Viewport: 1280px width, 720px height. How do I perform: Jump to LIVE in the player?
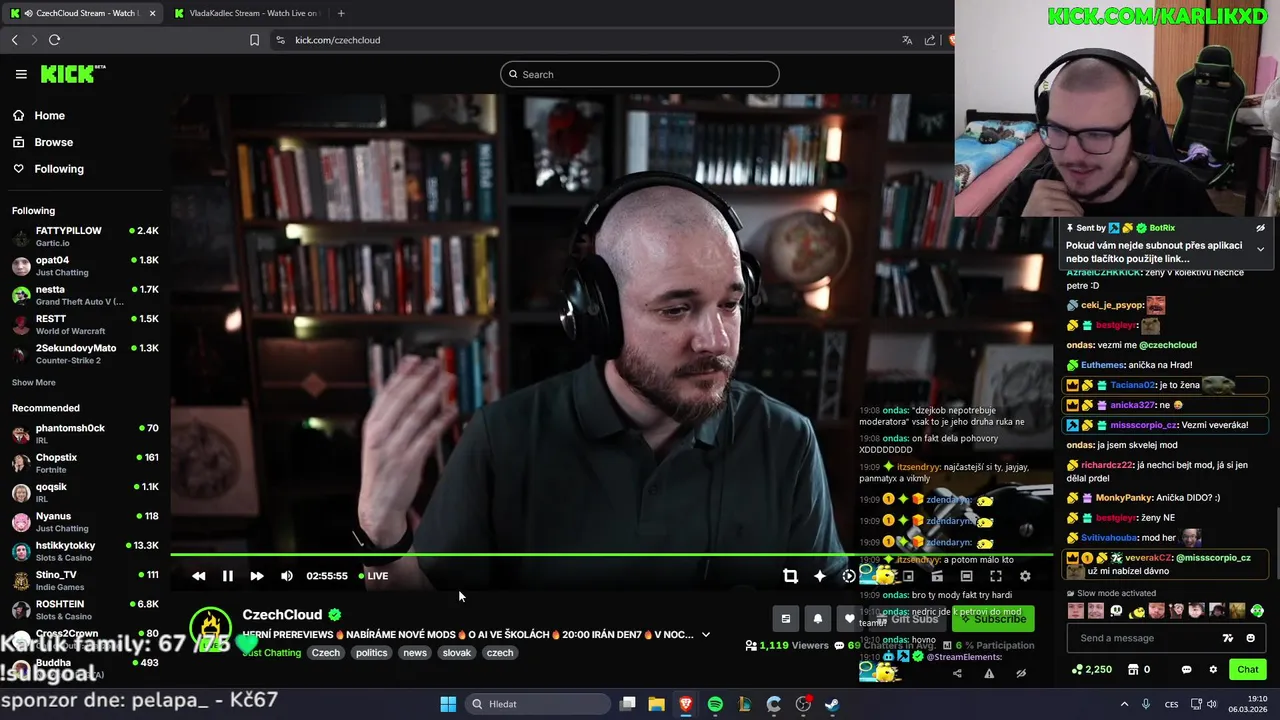pos(373,576)
